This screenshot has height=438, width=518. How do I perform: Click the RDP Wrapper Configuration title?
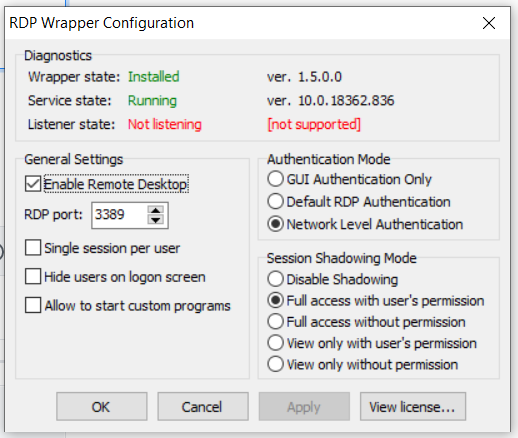coord(102,23)
